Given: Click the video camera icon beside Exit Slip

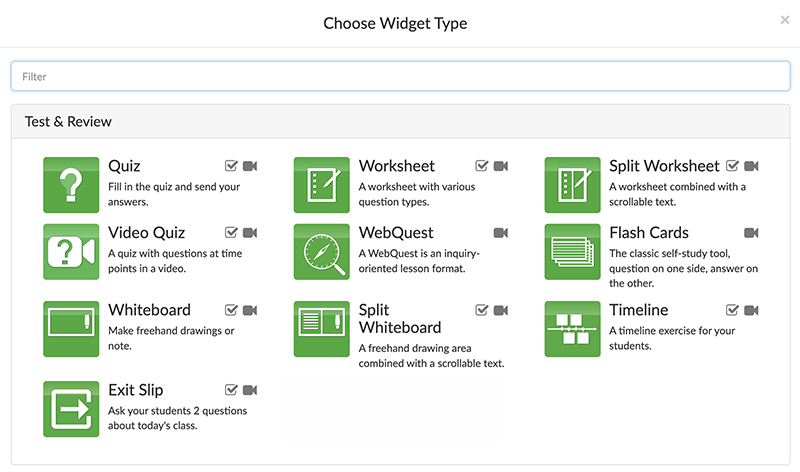Looking at the screenshot, I should pos(250,390).
